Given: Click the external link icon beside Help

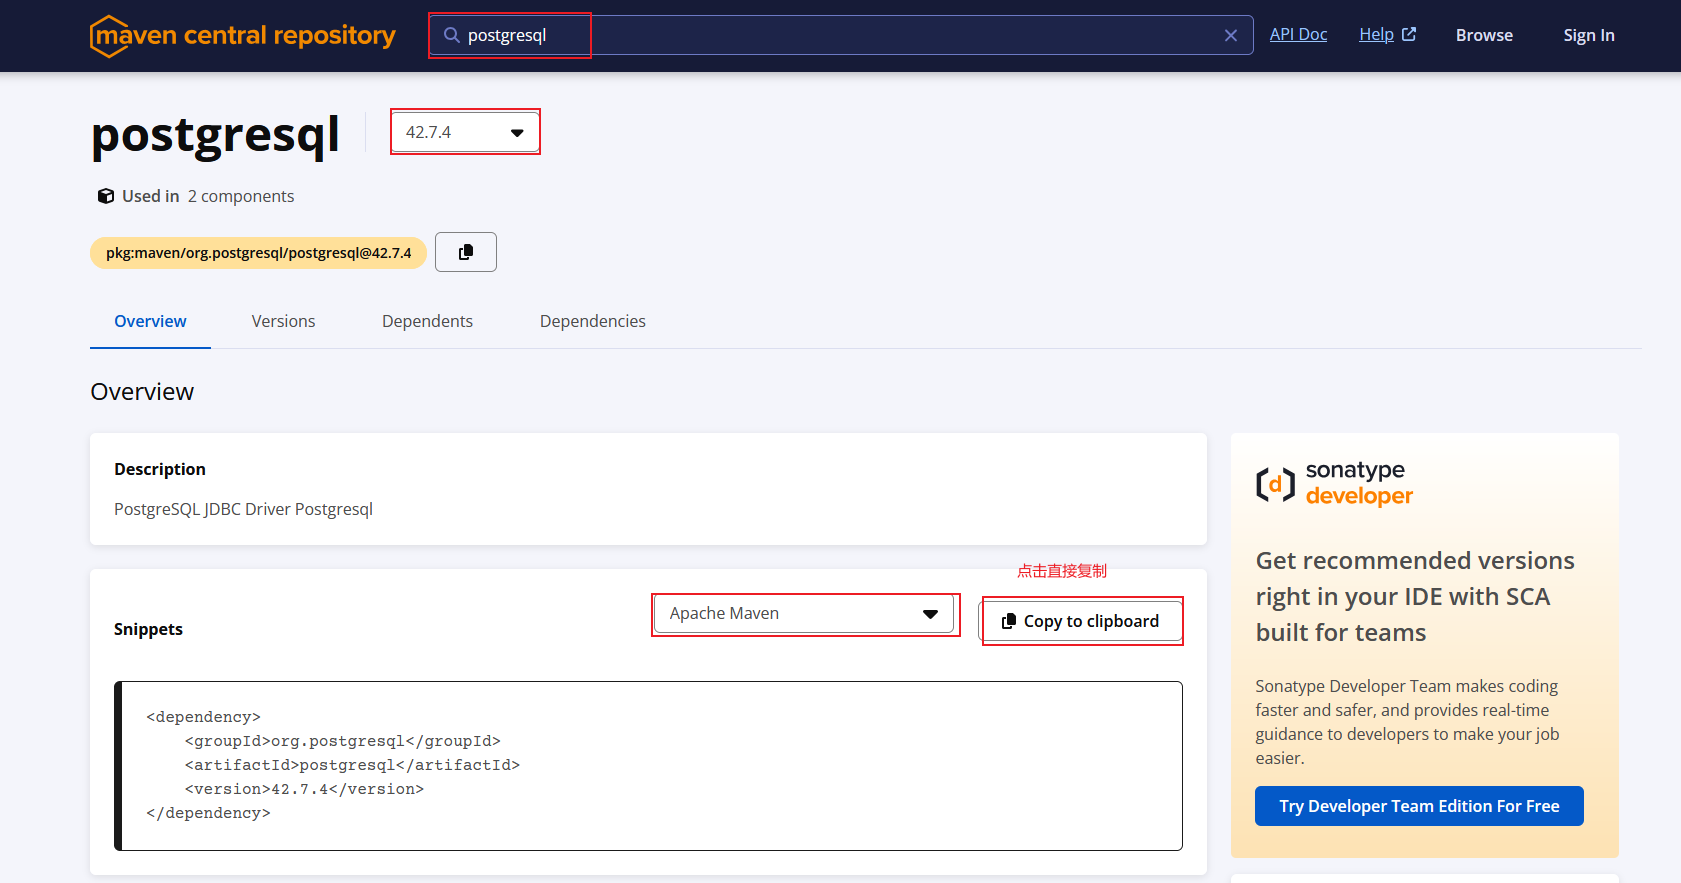Looking at the screenshot, I should point(1409,34).
